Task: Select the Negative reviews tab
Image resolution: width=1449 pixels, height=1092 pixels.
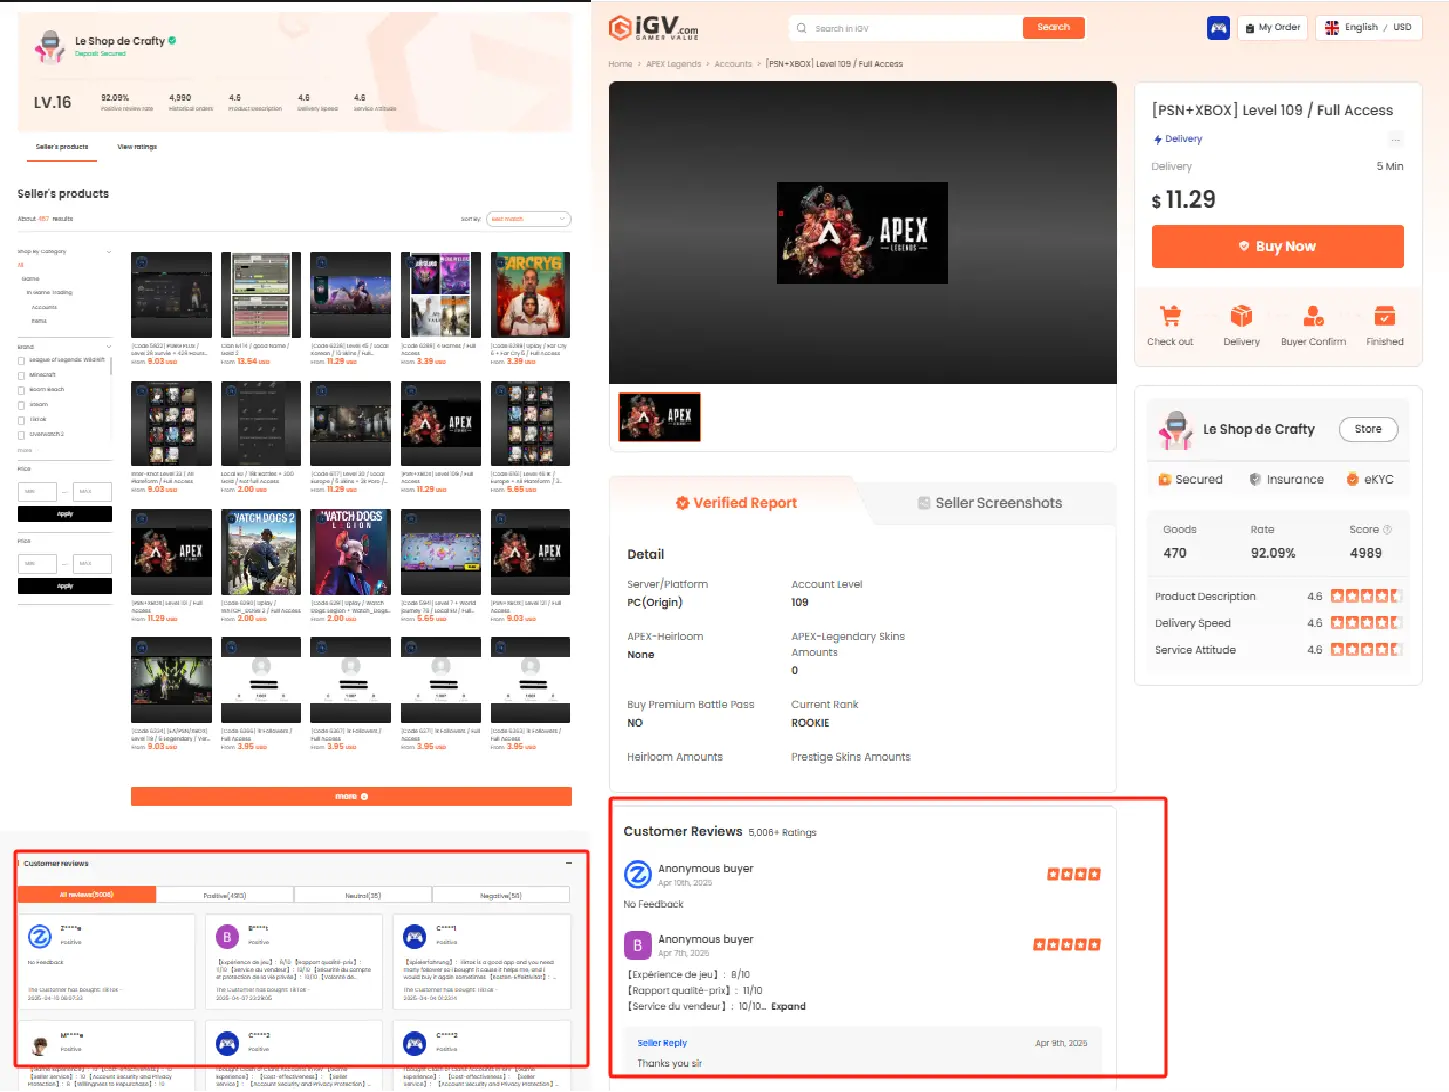Action: click(x=501, y=896)
